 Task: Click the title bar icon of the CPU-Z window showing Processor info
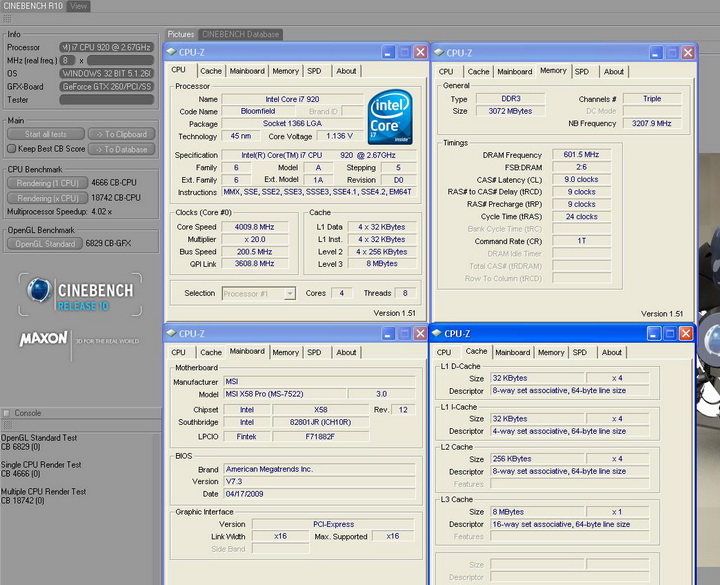173,52
